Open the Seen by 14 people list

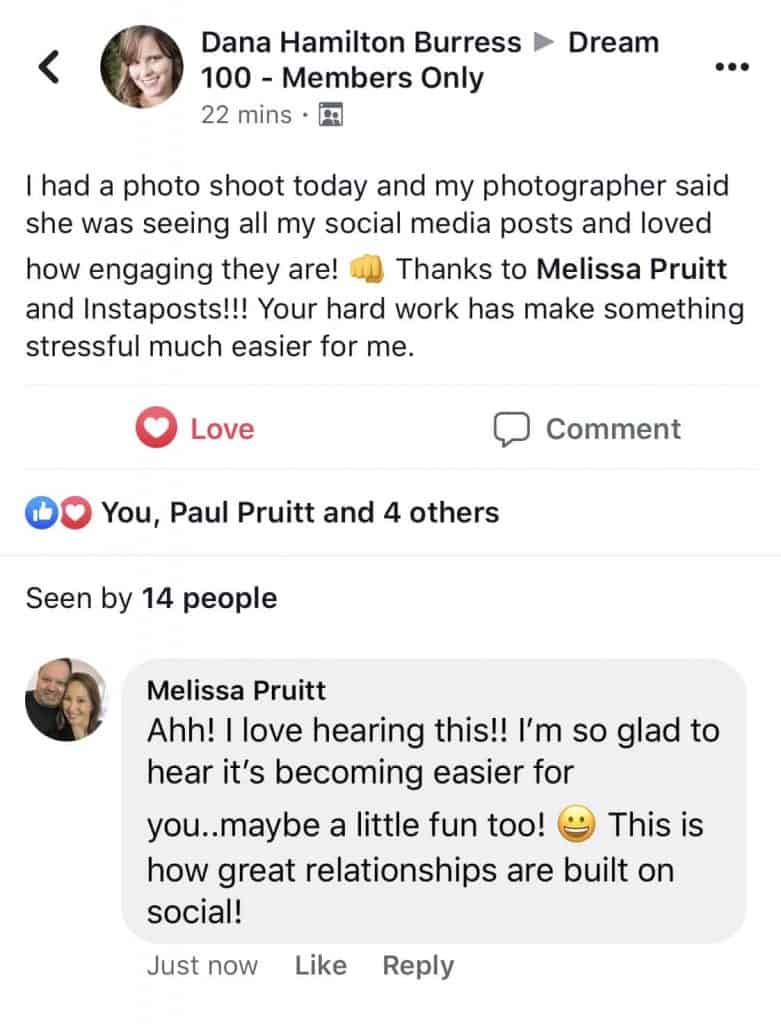(x=151, y=598)
